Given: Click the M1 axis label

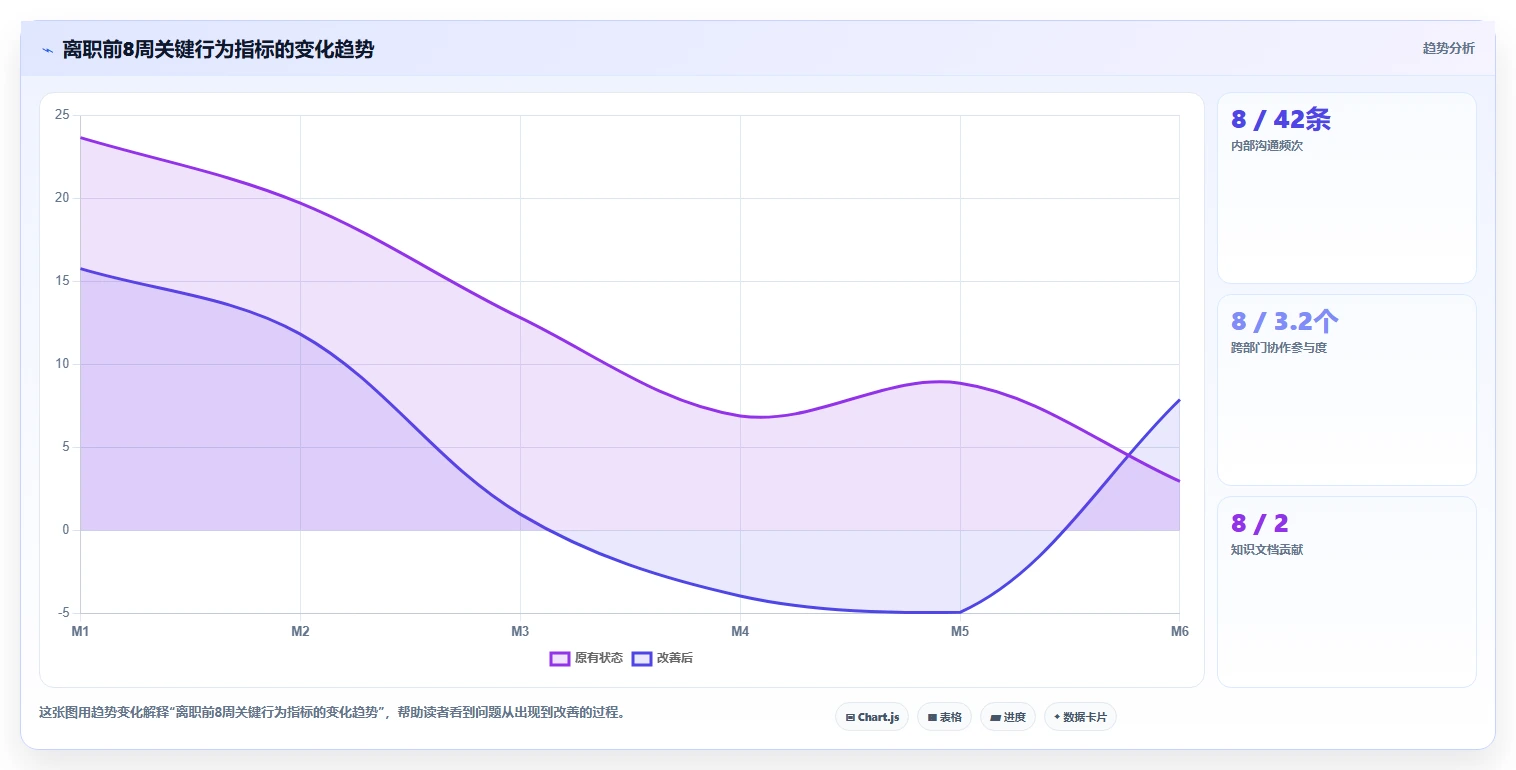Looking at the screenshot, I should [x=80, y=631].
